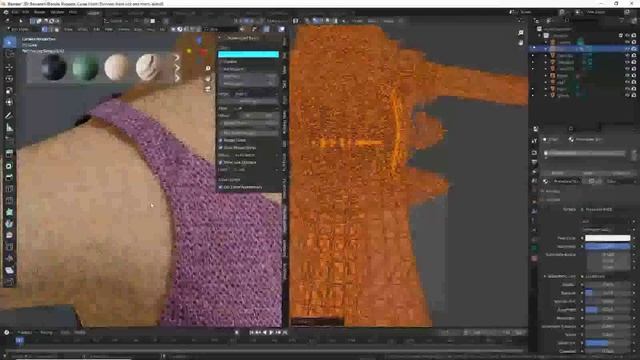Open the Help menu
Screen dimensions: 640x360
coord(73,12)
